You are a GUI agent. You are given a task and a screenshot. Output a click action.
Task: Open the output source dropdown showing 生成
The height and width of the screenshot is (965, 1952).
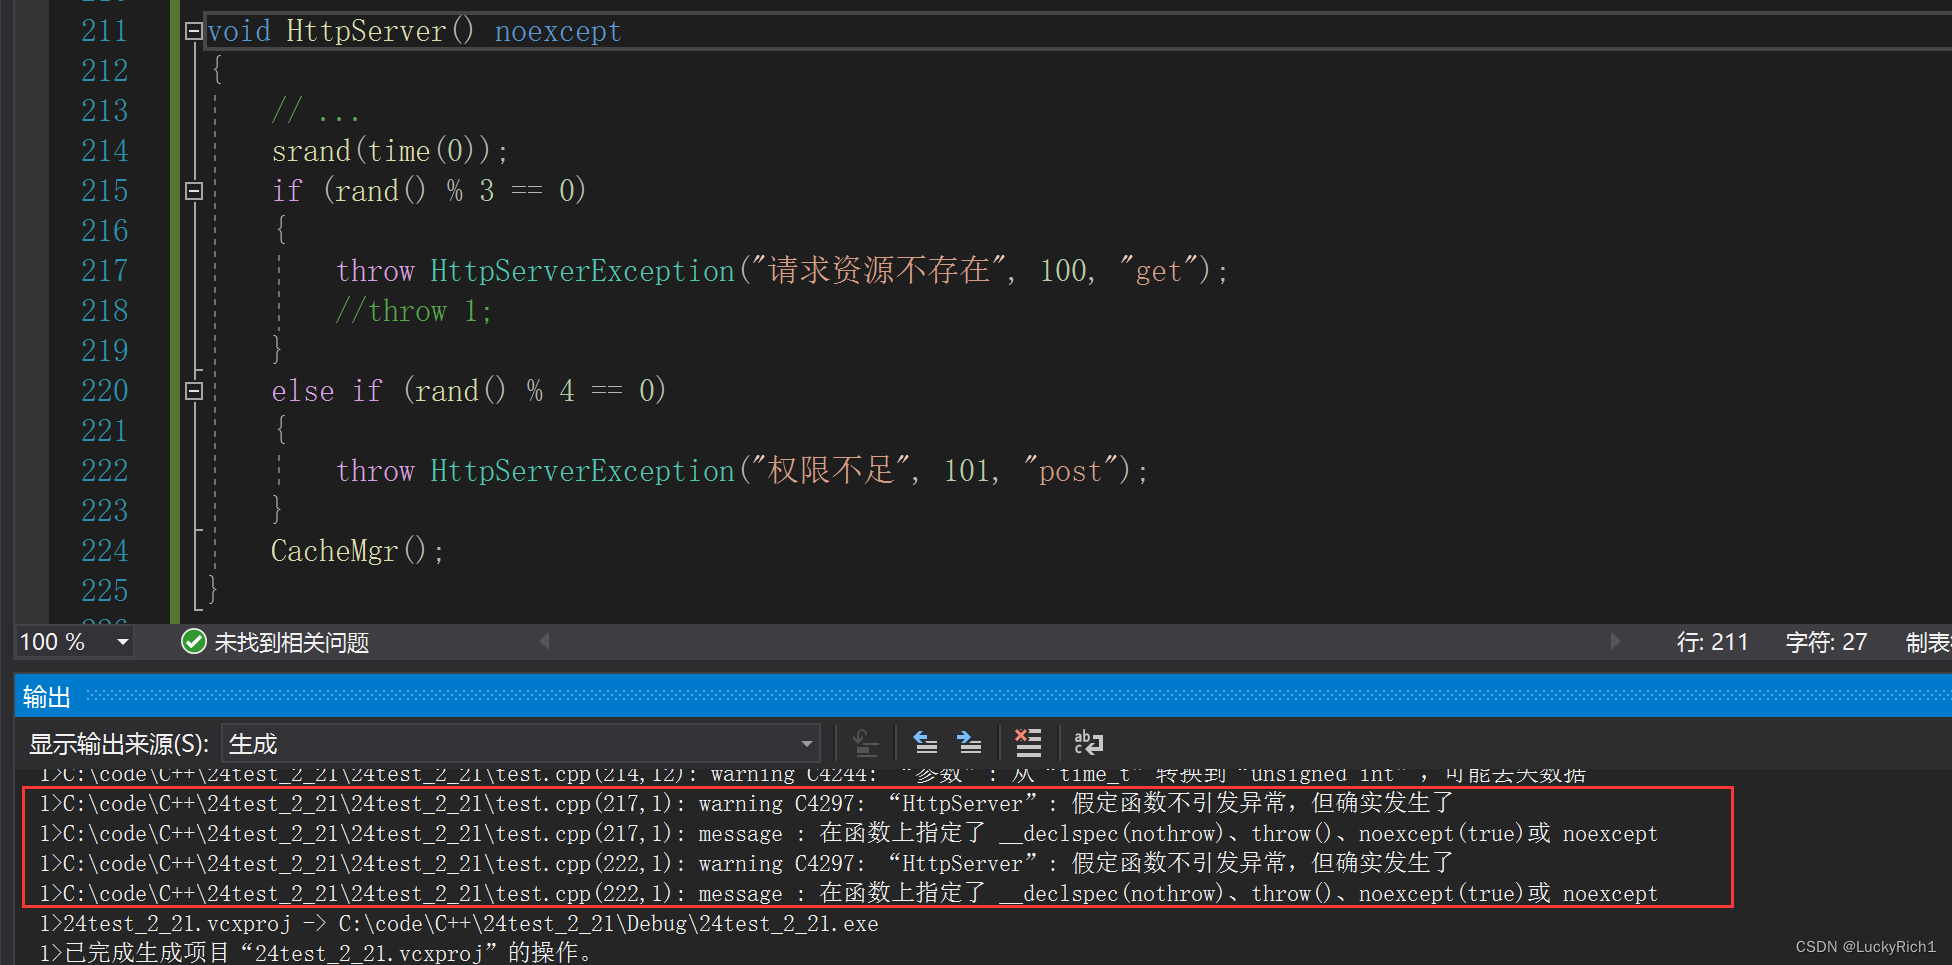tap(520, 744)
